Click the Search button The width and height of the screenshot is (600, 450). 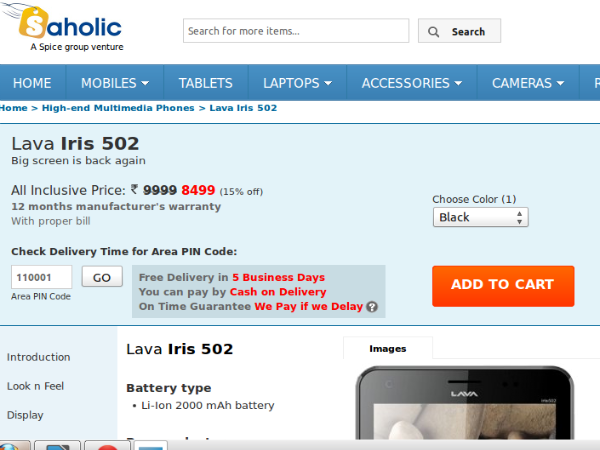click(x=459, y=32)
